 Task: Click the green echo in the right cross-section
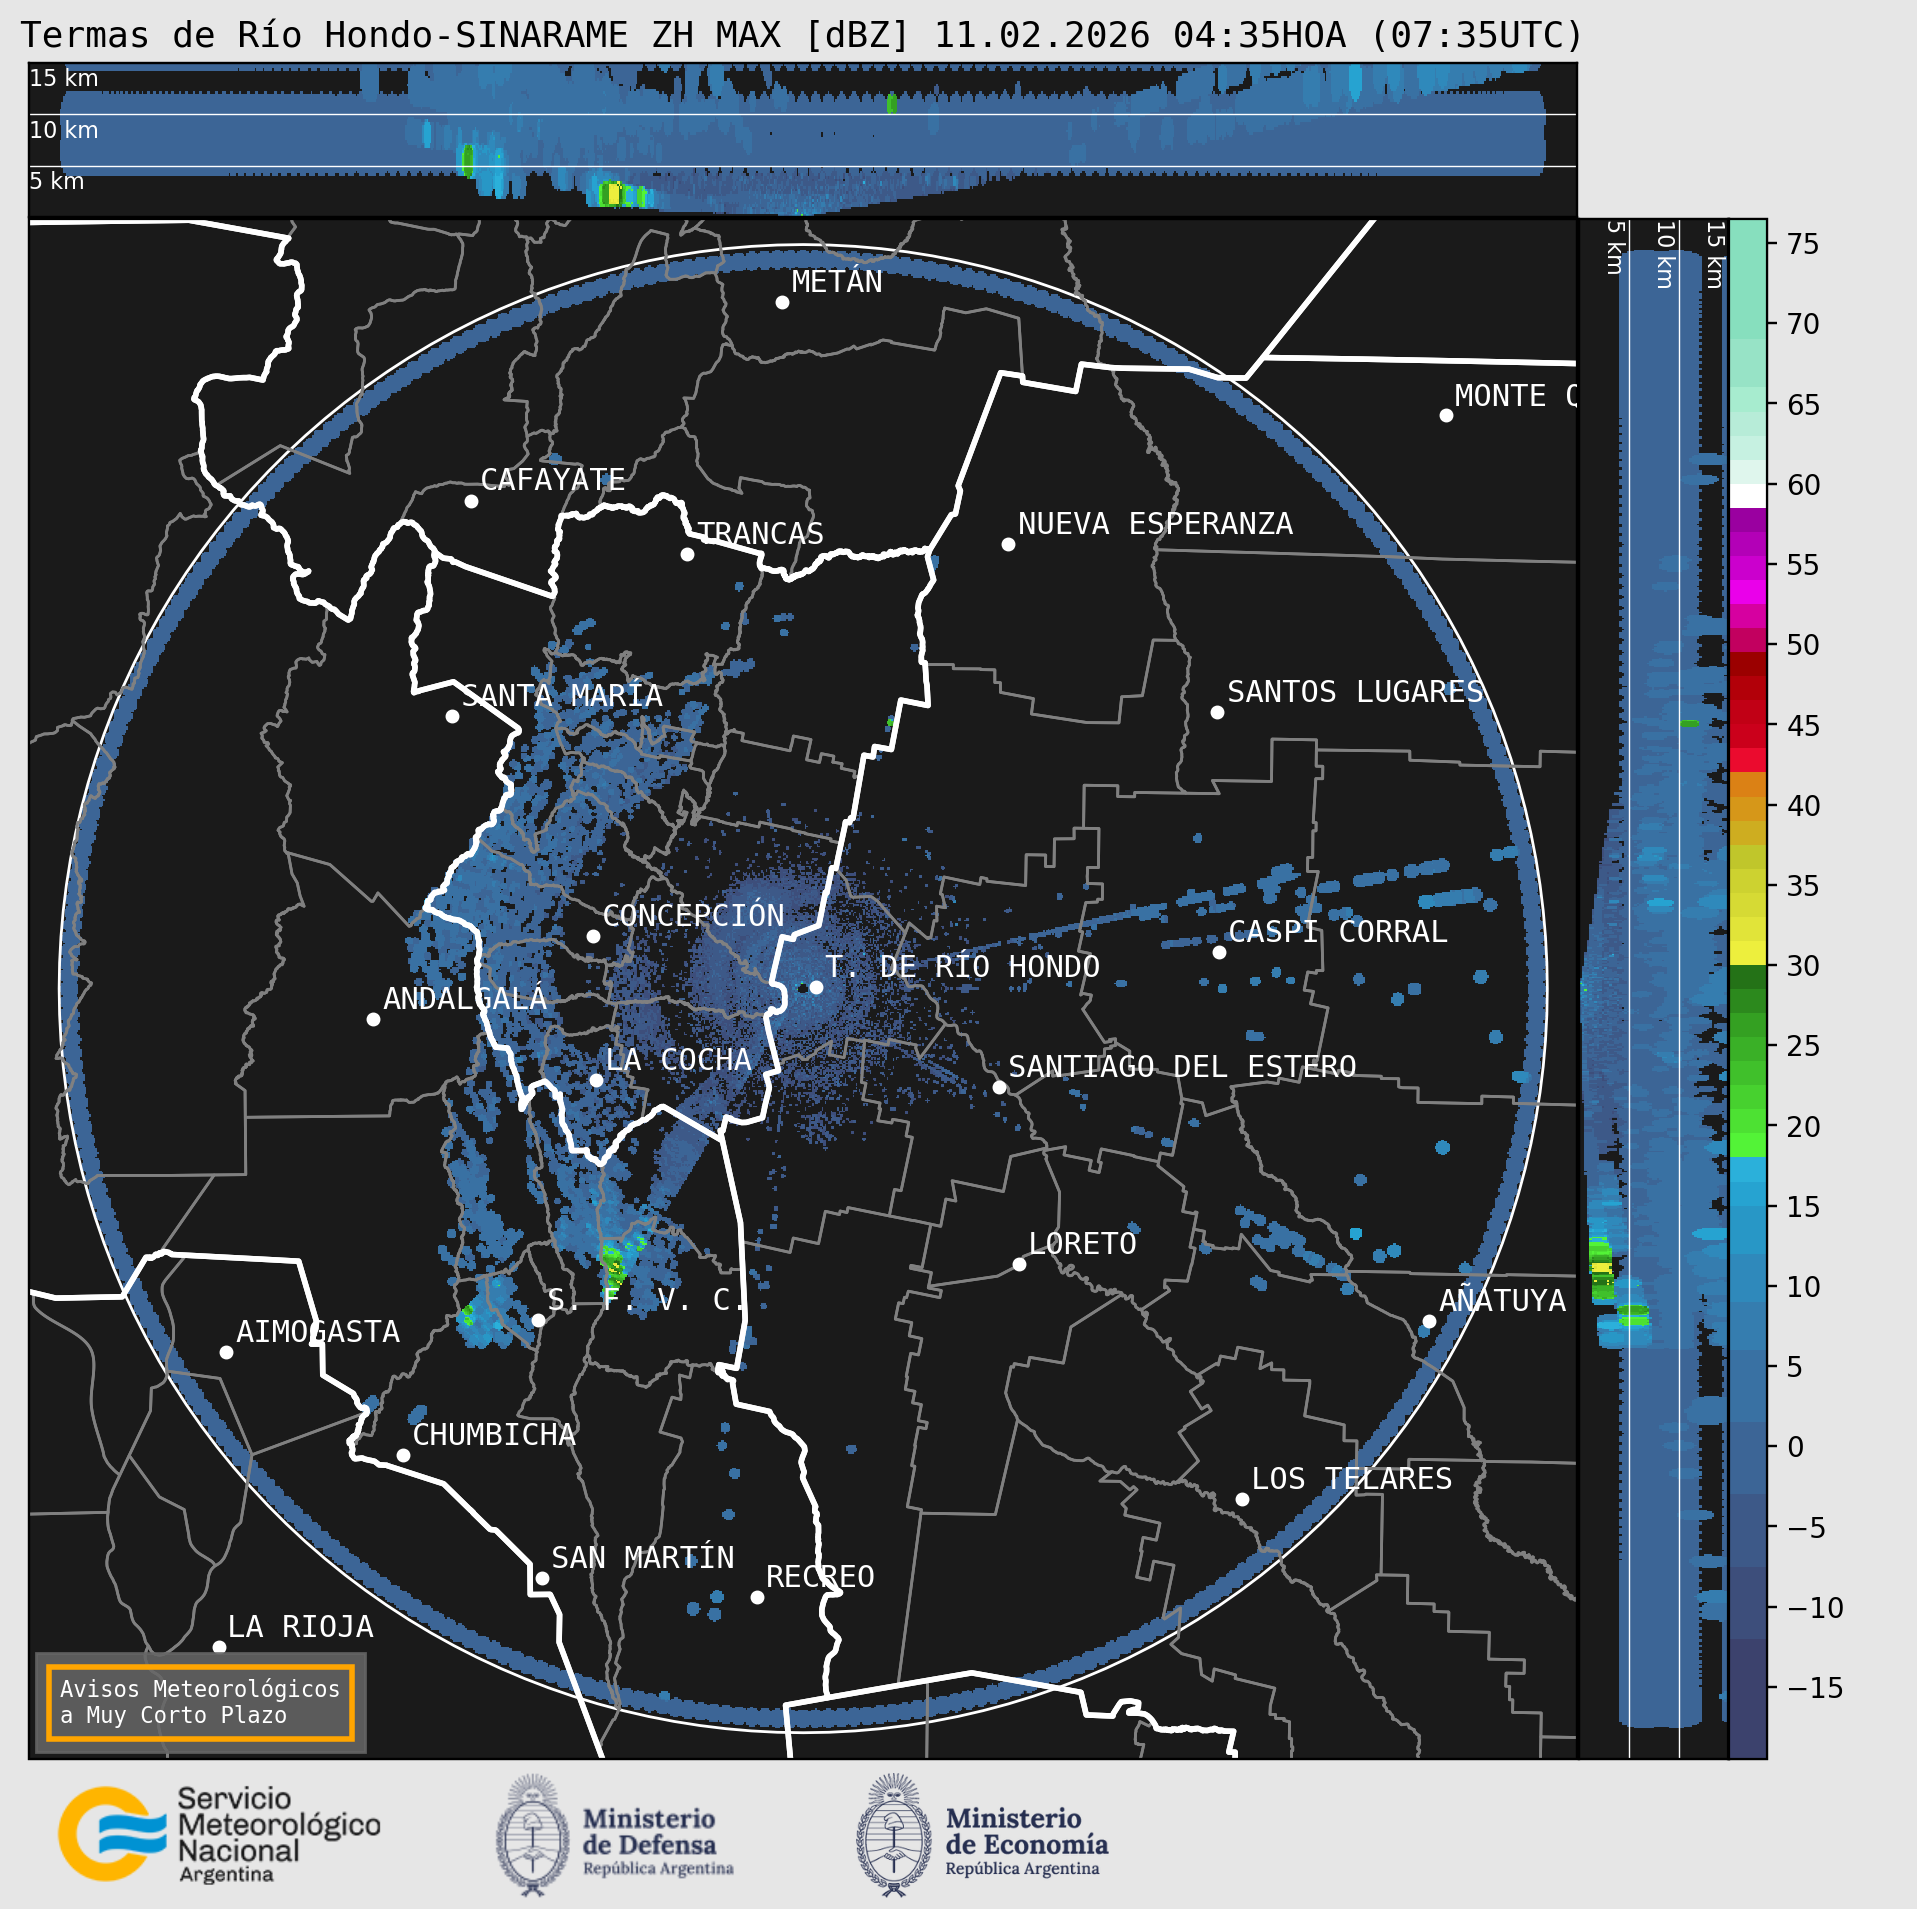pos(1601,1268)
